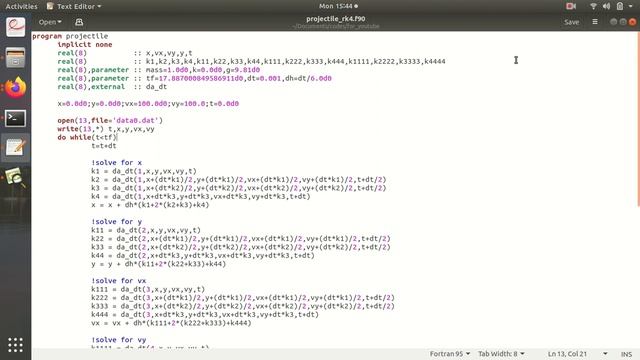Viewport: 640px width, 360px height.
Task: Click on the 'program projectile' line
Action: tap(70, 36)
